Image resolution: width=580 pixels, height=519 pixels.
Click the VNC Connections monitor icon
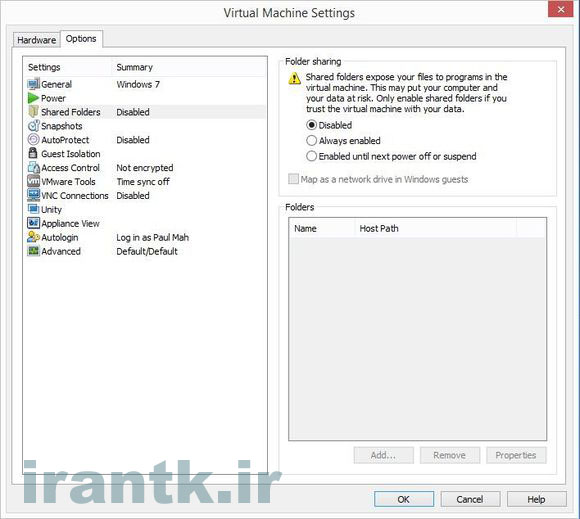[33, 195]
